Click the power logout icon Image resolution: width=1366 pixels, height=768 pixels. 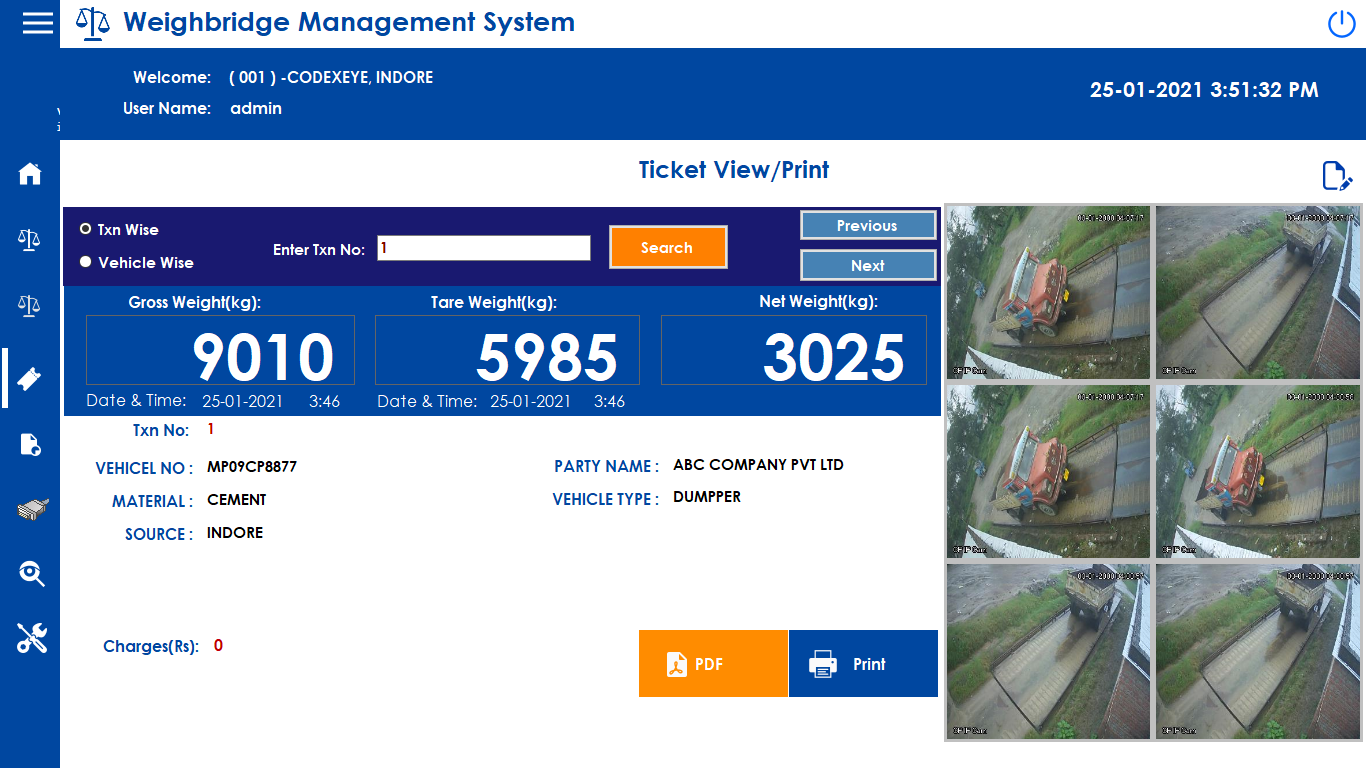point(1341,24)
